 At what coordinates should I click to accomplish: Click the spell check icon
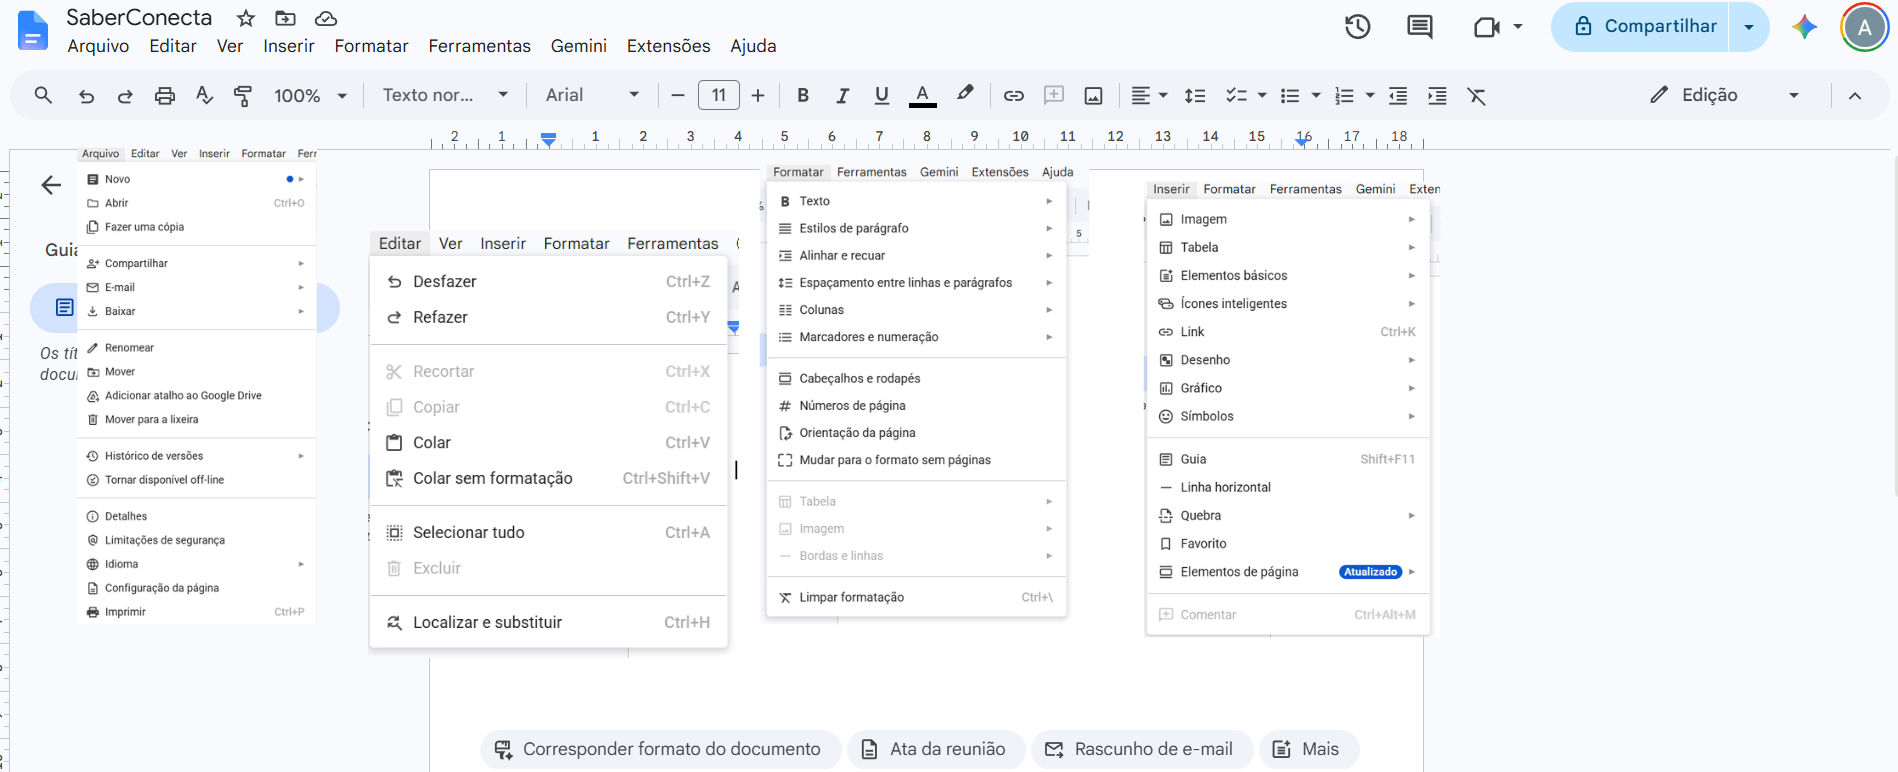(204, 95)
